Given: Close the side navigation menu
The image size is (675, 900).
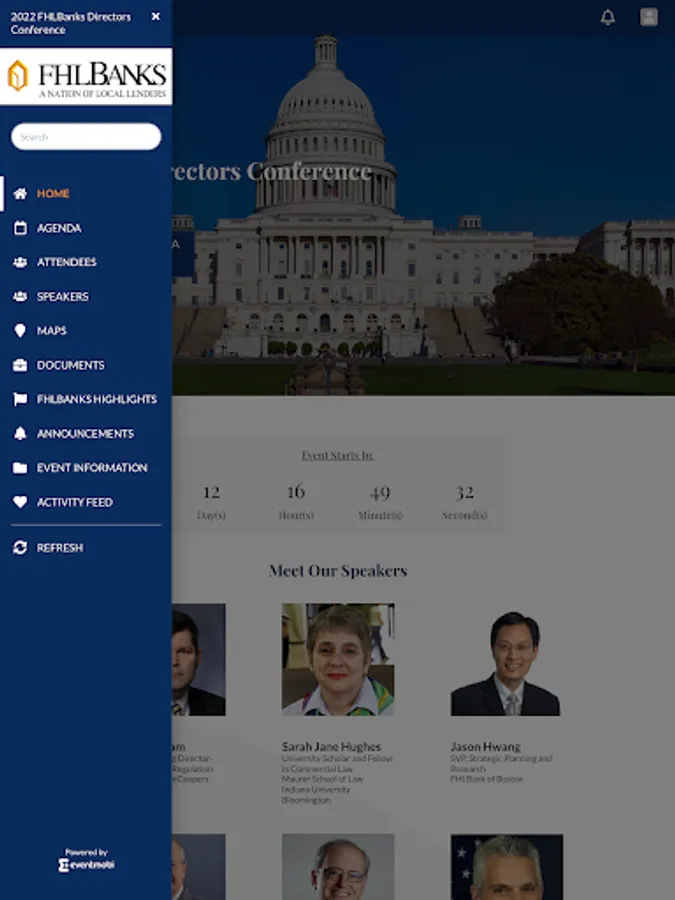Looking at the screenshot, I should pyautogui.click(x=156, y=17).
